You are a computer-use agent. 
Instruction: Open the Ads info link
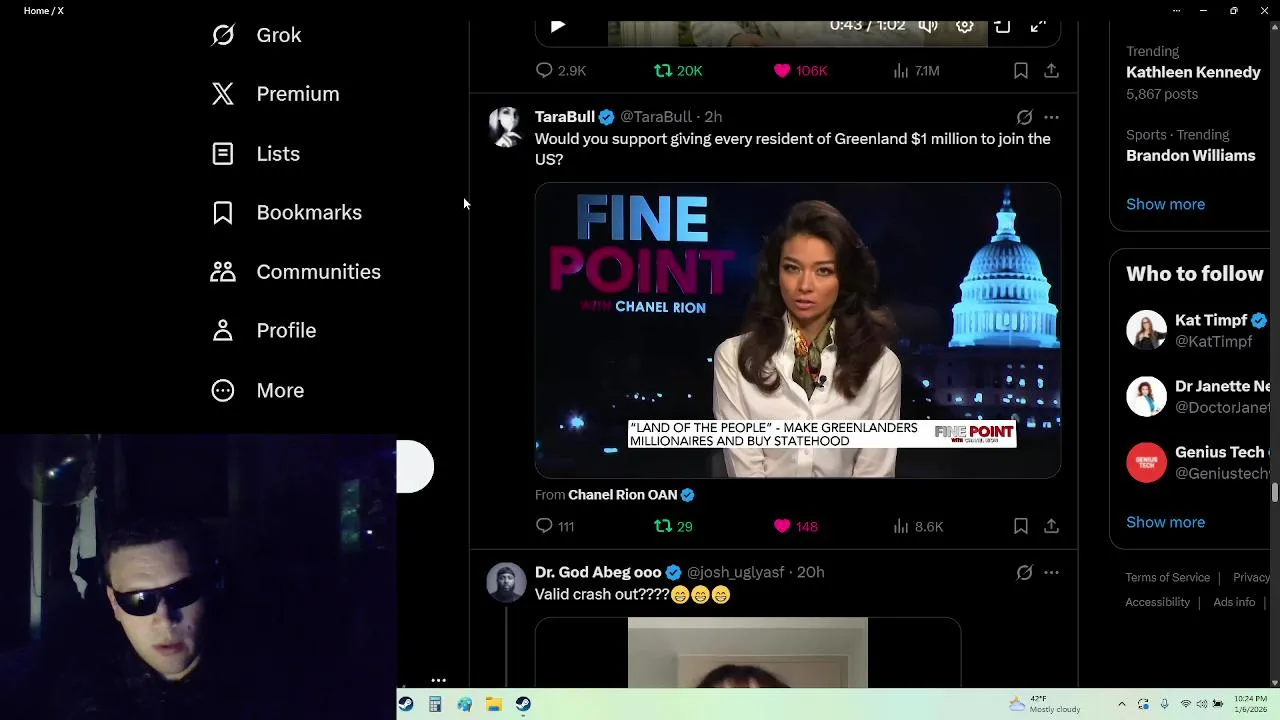[1234, 603]
